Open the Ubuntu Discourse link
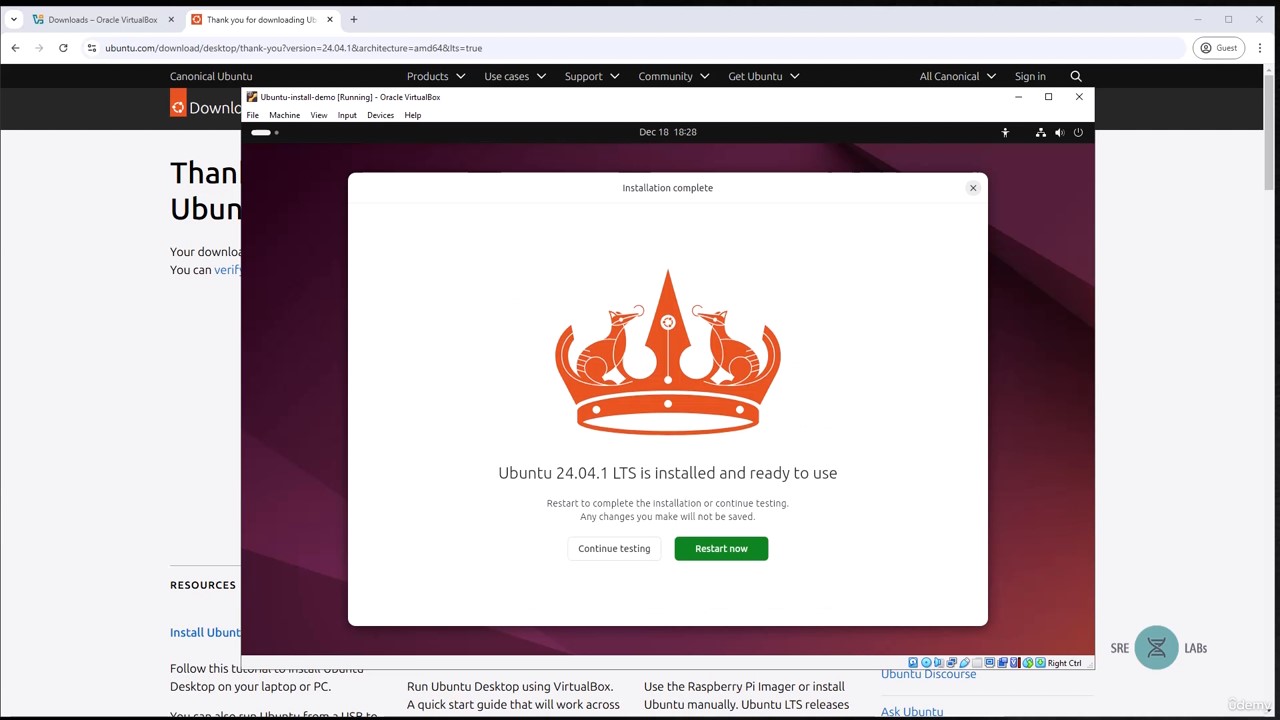Screen dimensions: 1280x720 pyautogui.click(x=928, y=674)
